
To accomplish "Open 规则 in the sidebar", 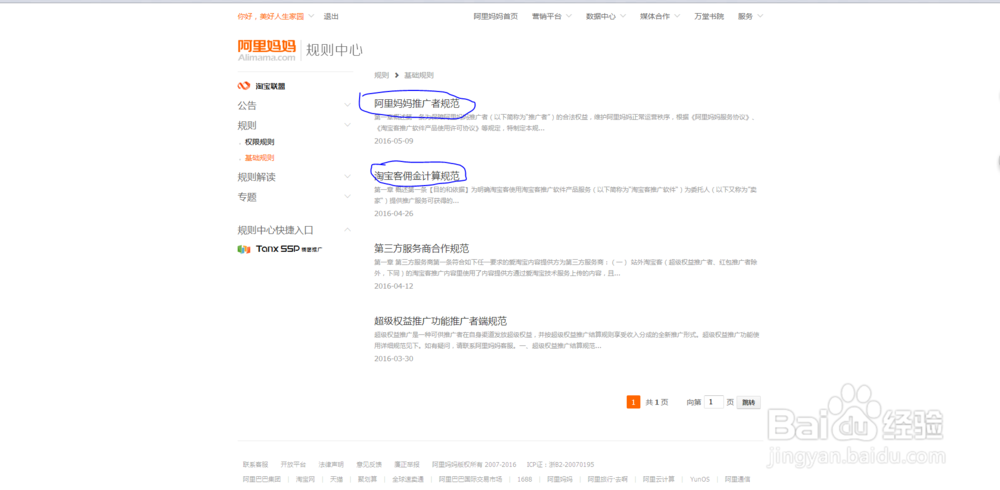I will [247, 126].
